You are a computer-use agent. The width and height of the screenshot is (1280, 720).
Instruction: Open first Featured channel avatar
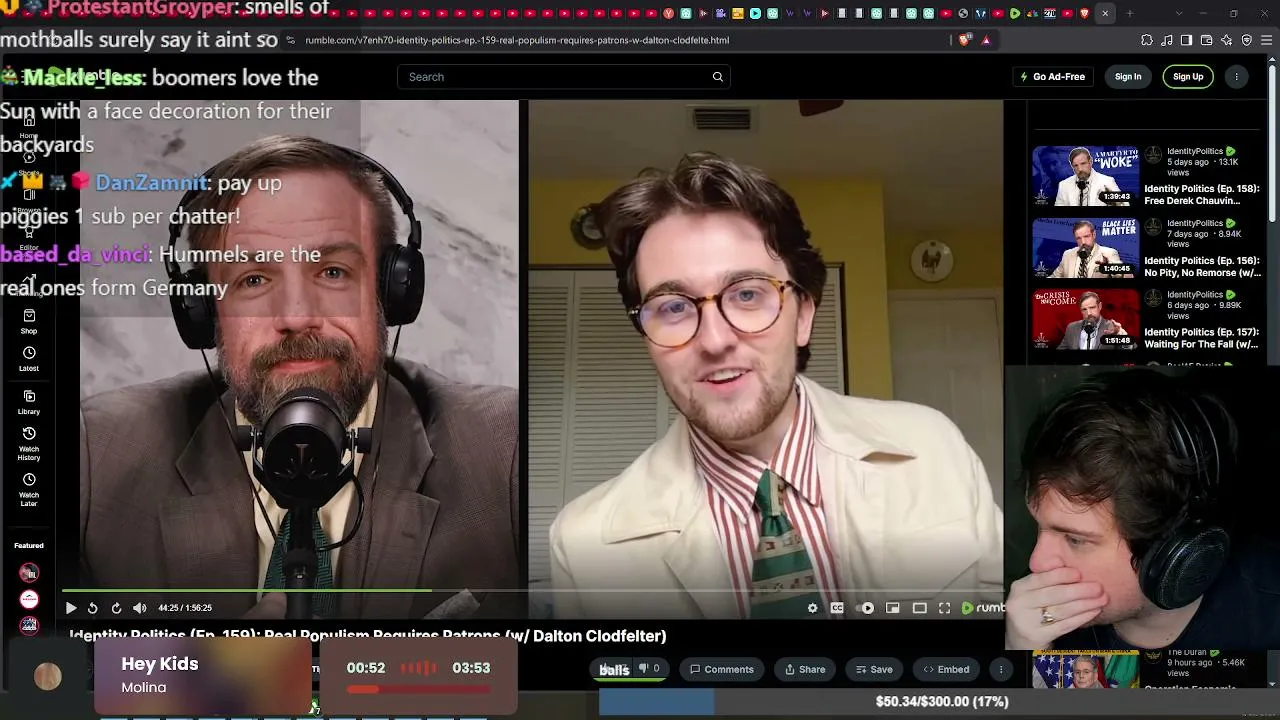click(29, 573)
